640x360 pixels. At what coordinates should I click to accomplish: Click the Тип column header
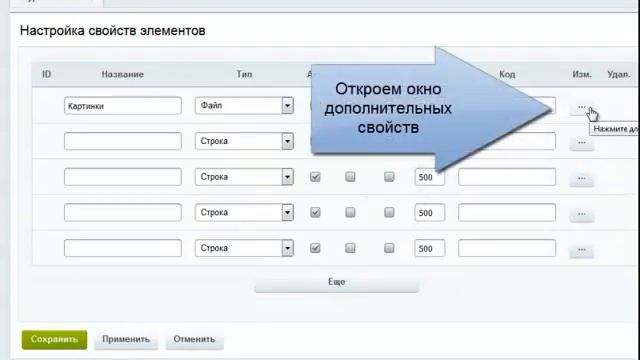244,74
